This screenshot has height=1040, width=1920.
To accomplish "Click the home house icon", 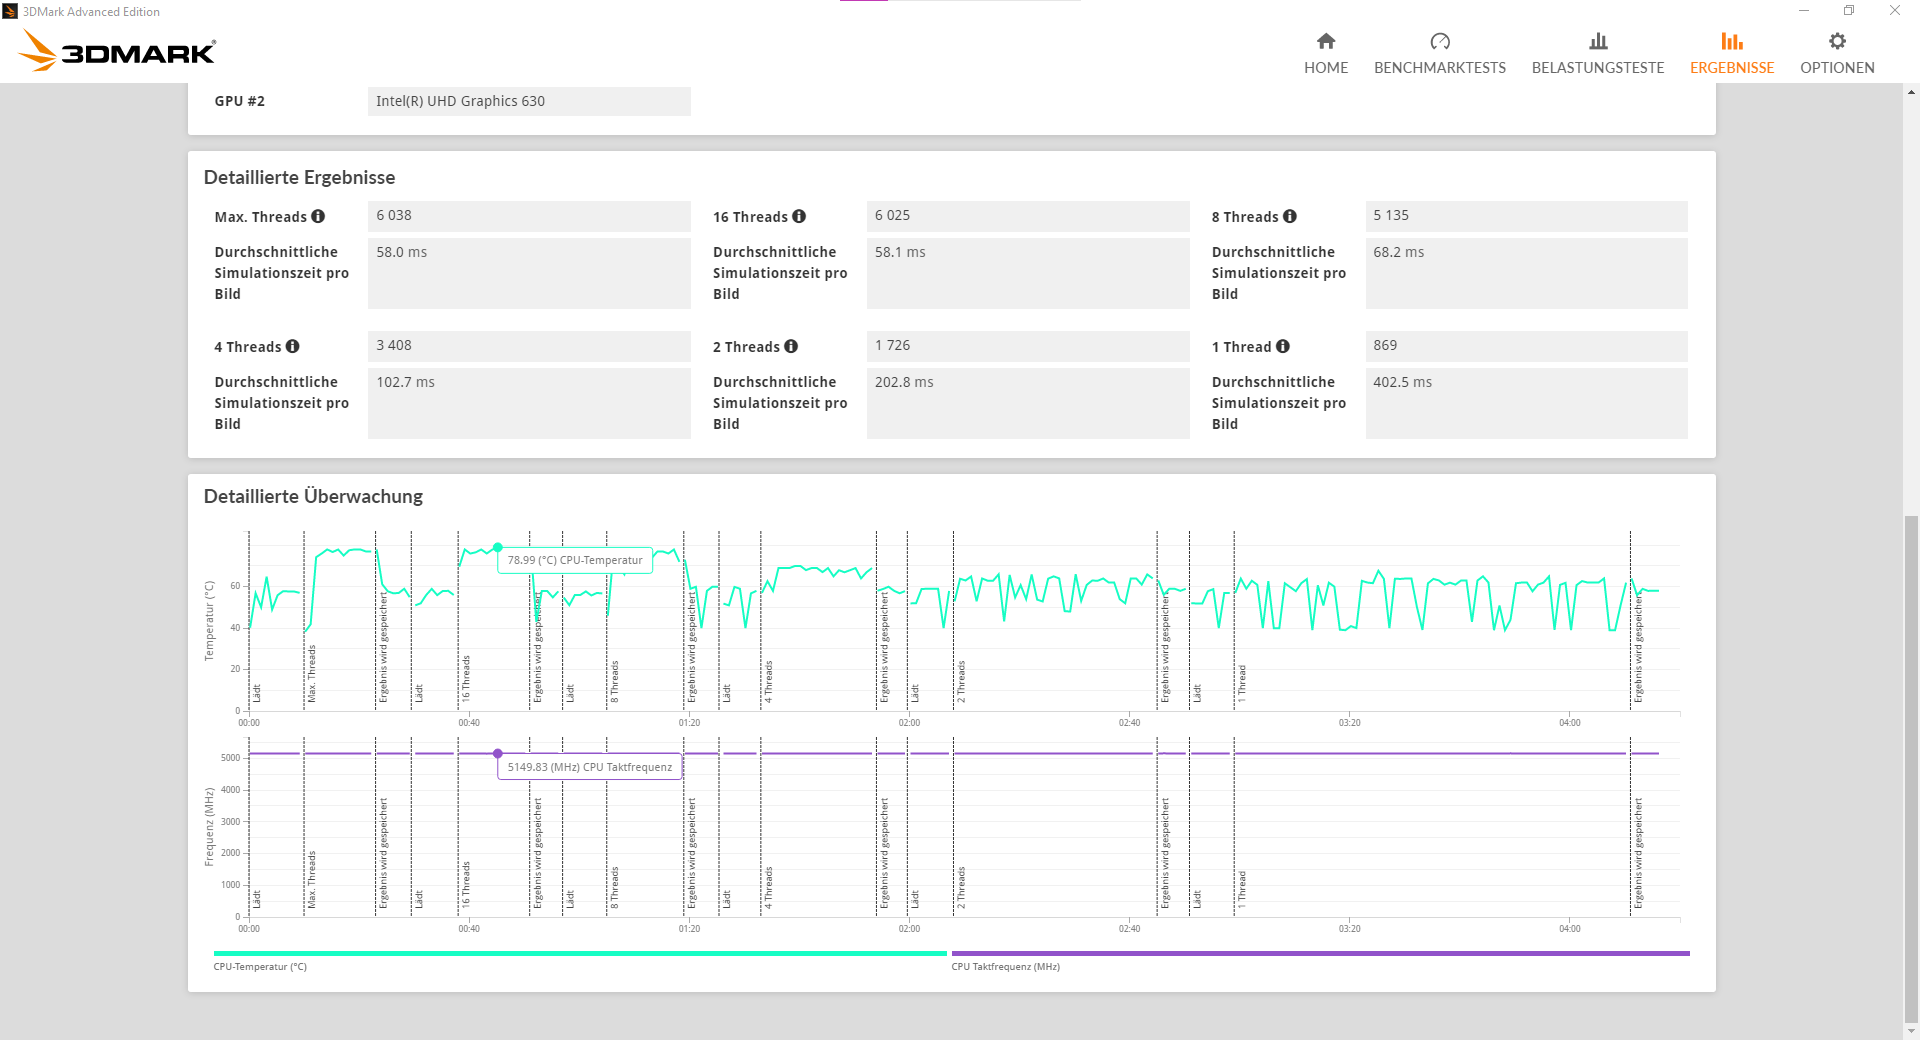I will pos(1326,41).
